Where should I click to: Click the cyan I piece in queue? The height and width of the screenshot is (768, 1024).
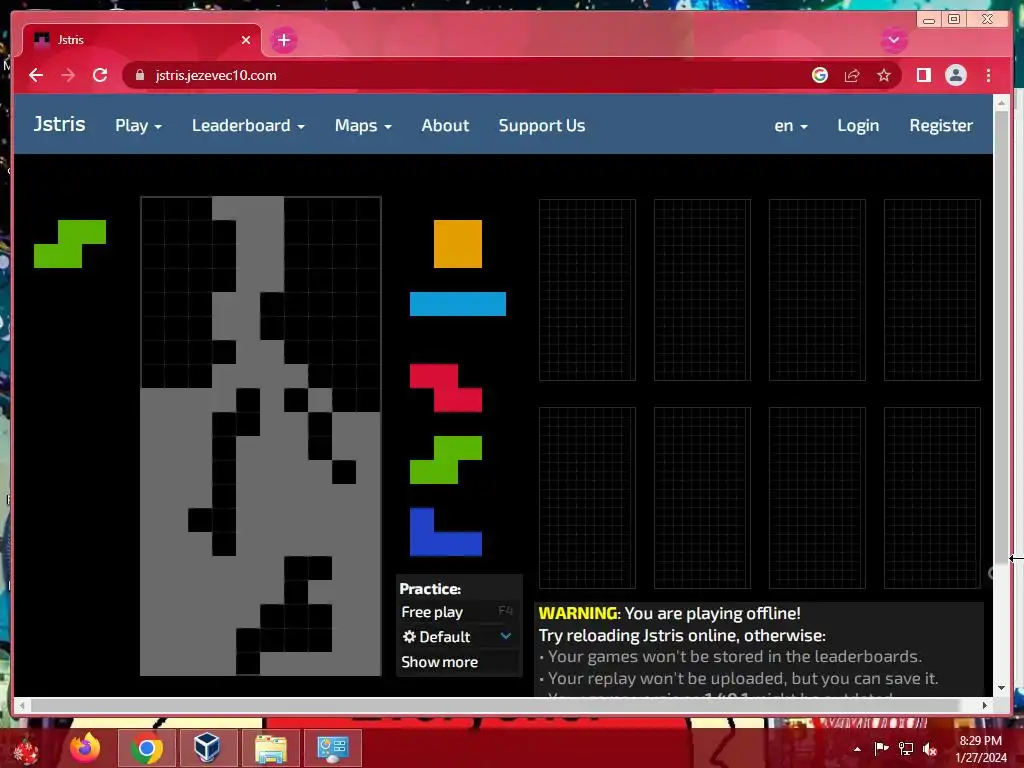pos(458,304)
